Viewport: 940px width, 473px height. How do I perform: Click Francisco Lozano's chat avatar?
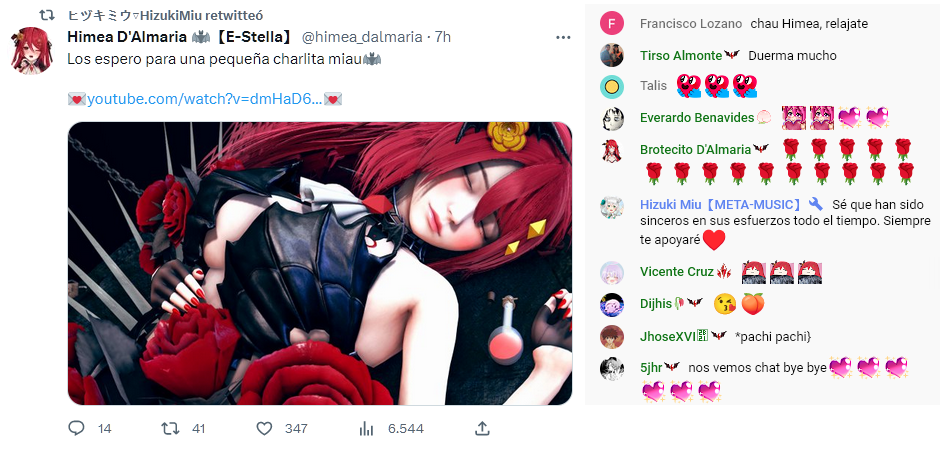point(611,23)
